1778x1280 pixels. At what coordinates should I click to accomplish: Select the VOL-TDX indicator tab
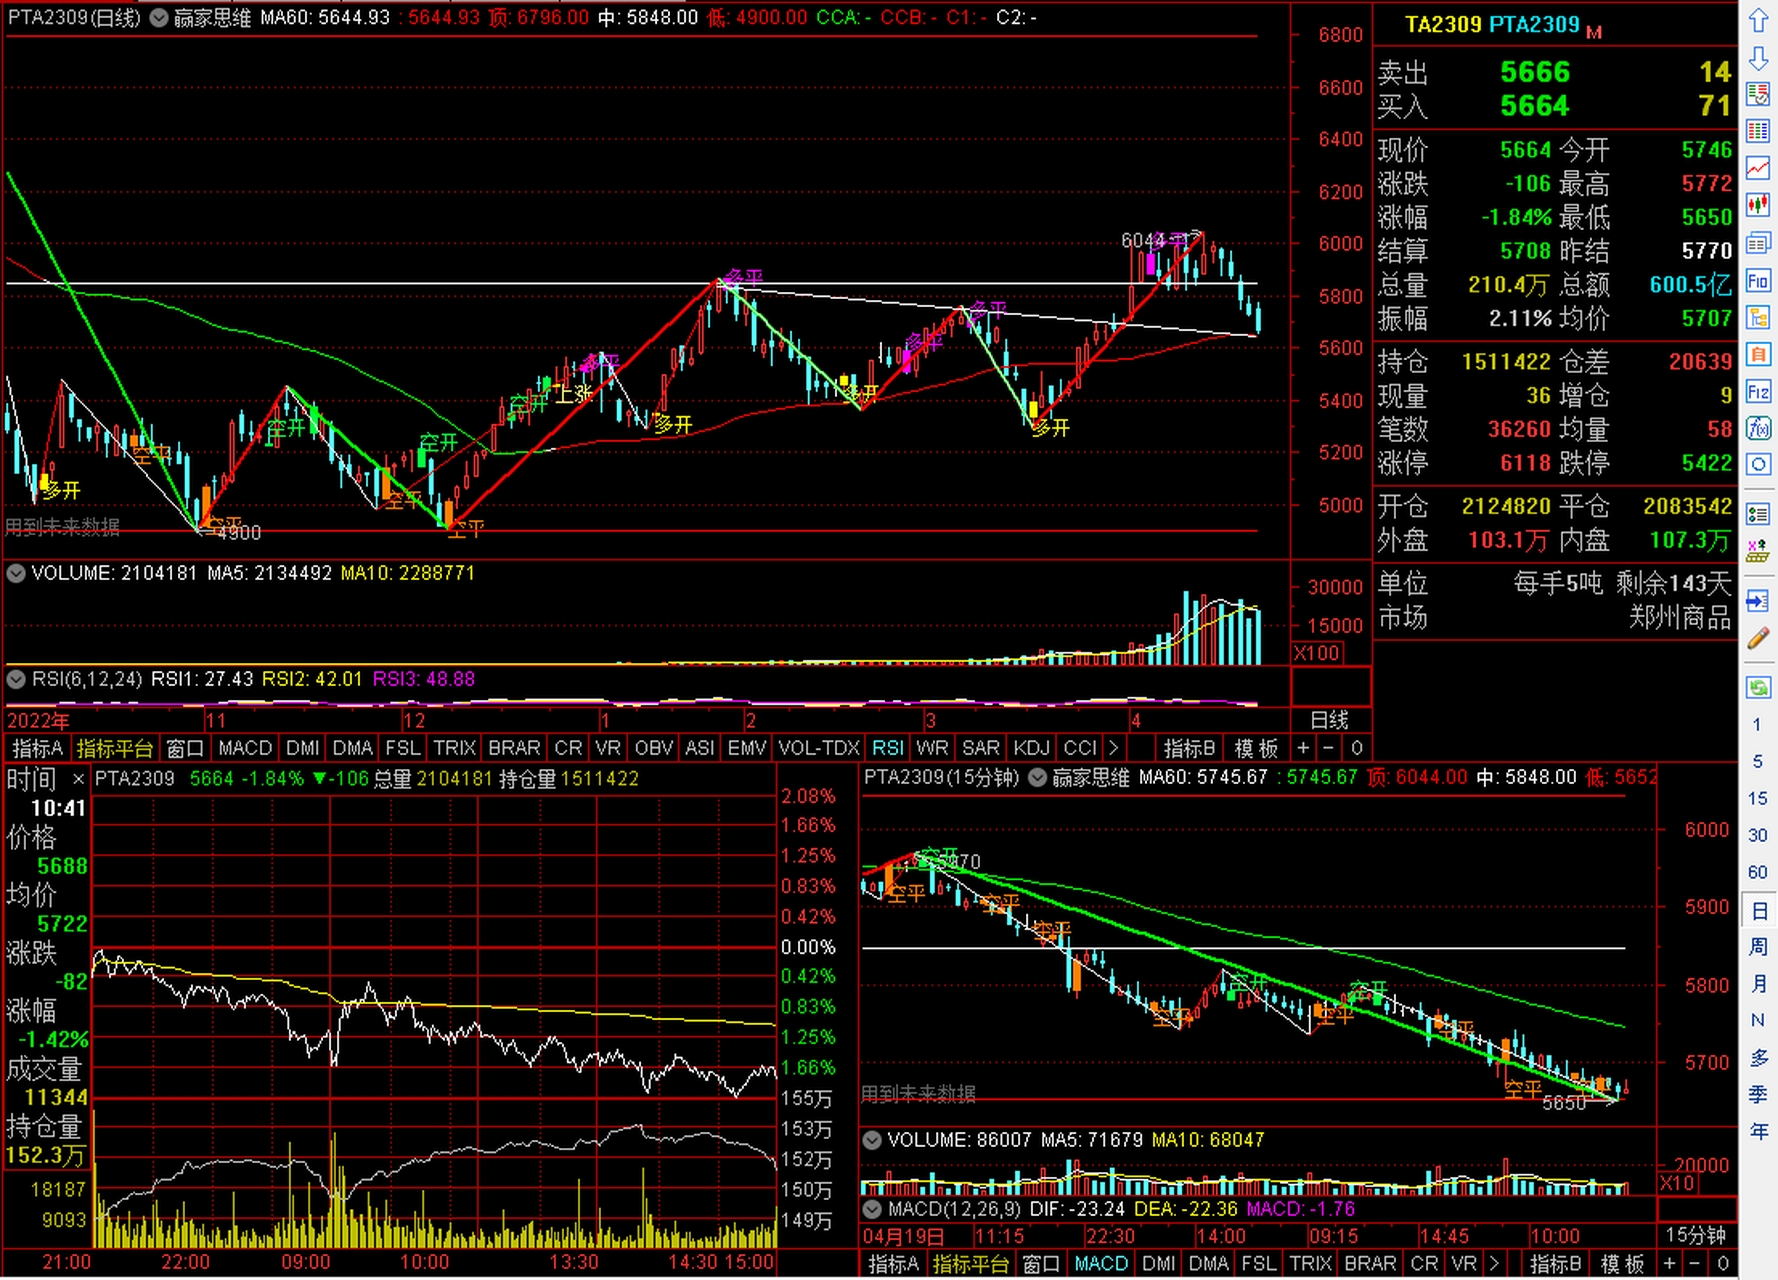(x=819, y=748)
